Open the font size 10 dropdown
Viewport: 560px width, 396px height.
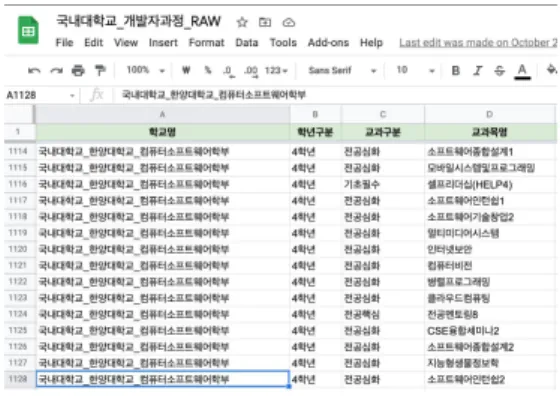(x=415, y=70)
